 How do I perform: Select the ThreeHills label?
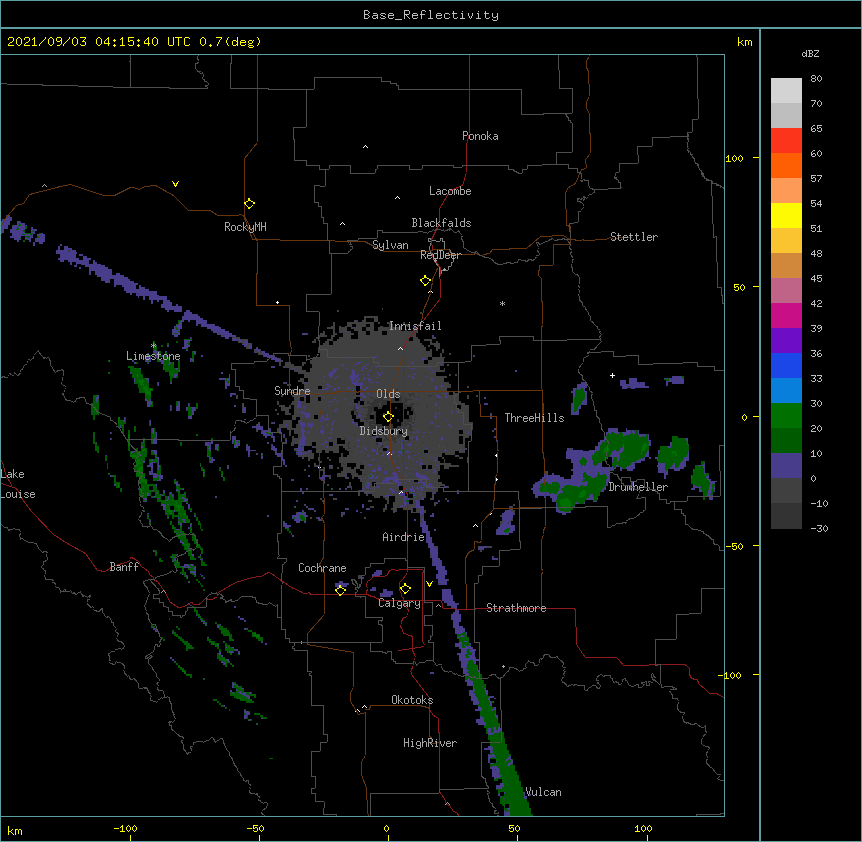[x=534, y=418]
